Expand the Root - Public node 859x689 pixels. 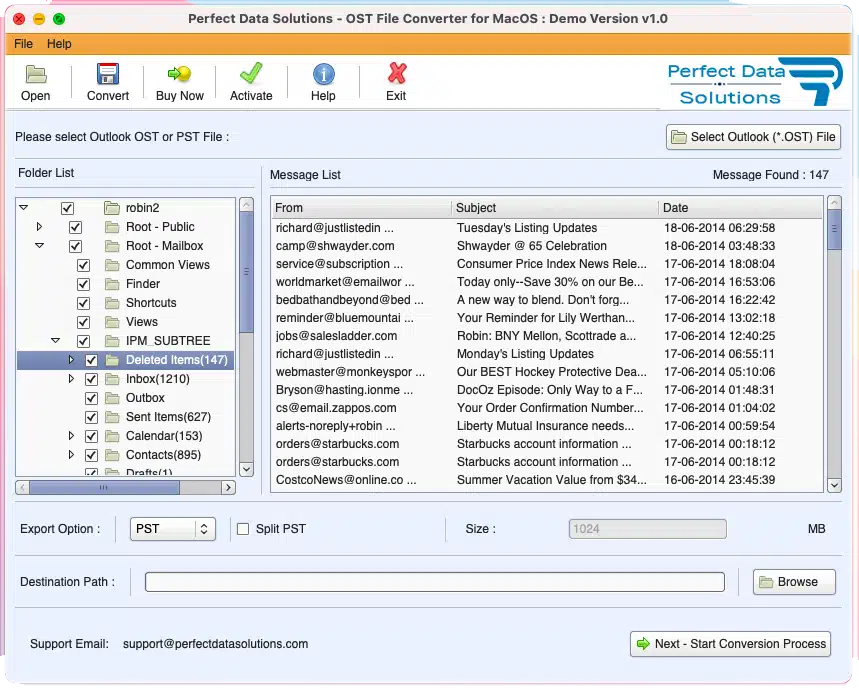(39, 226)
